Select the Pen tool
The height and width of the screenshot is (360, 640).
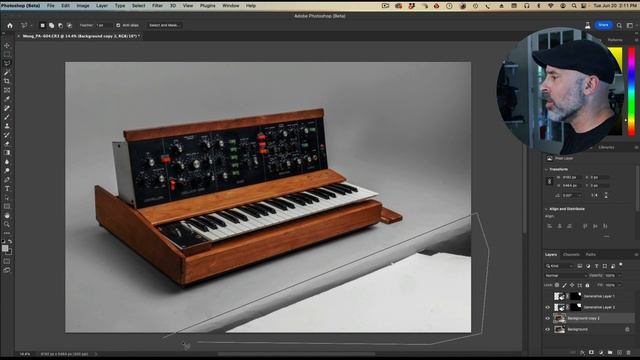click(x=7, y=180)
